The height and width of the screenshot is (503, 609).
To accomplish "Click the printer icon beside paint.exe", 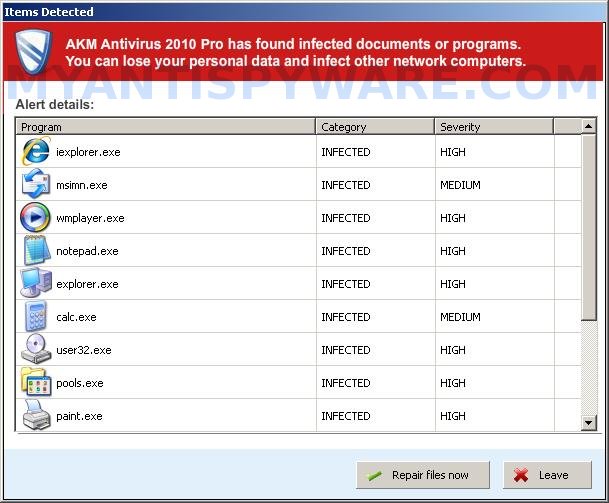I will point(37,415).
